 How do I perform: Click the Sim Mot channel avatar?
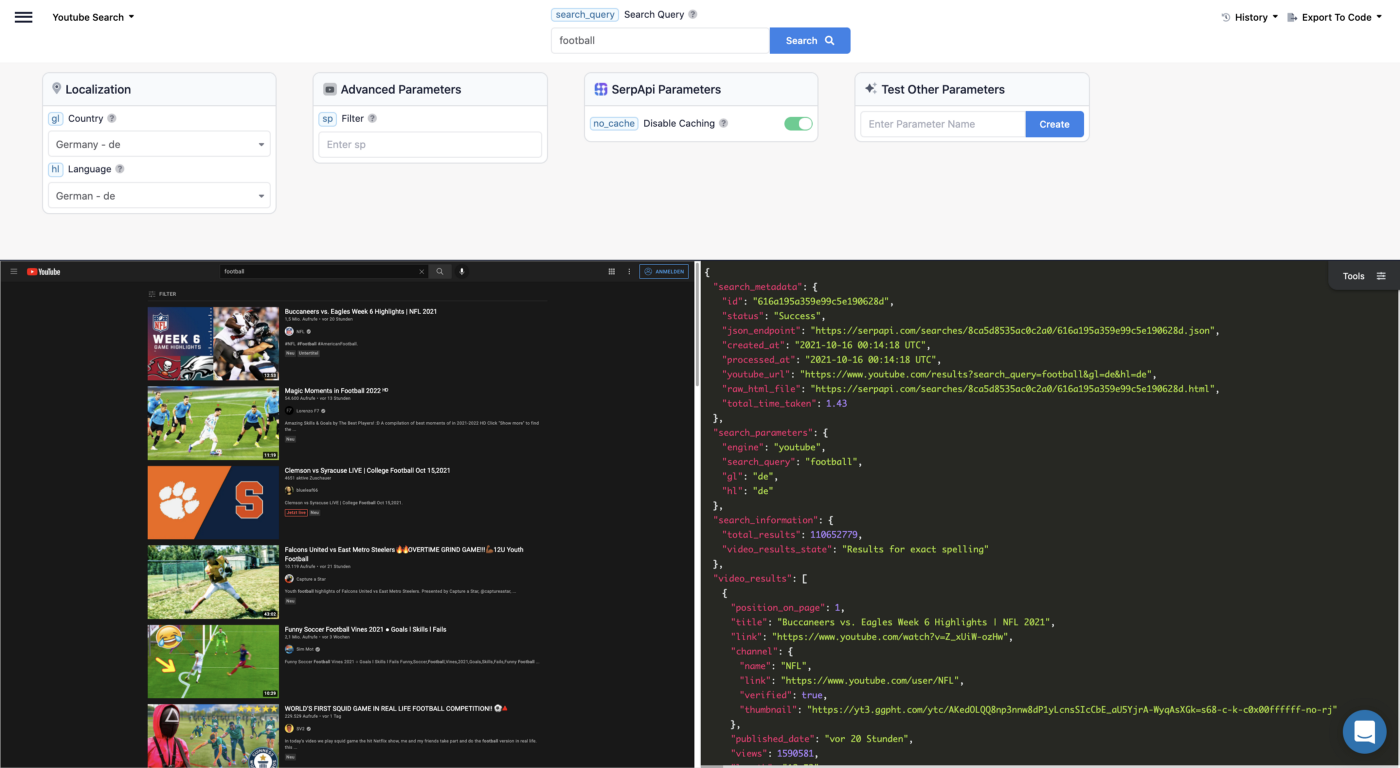(x=289, y=649)
